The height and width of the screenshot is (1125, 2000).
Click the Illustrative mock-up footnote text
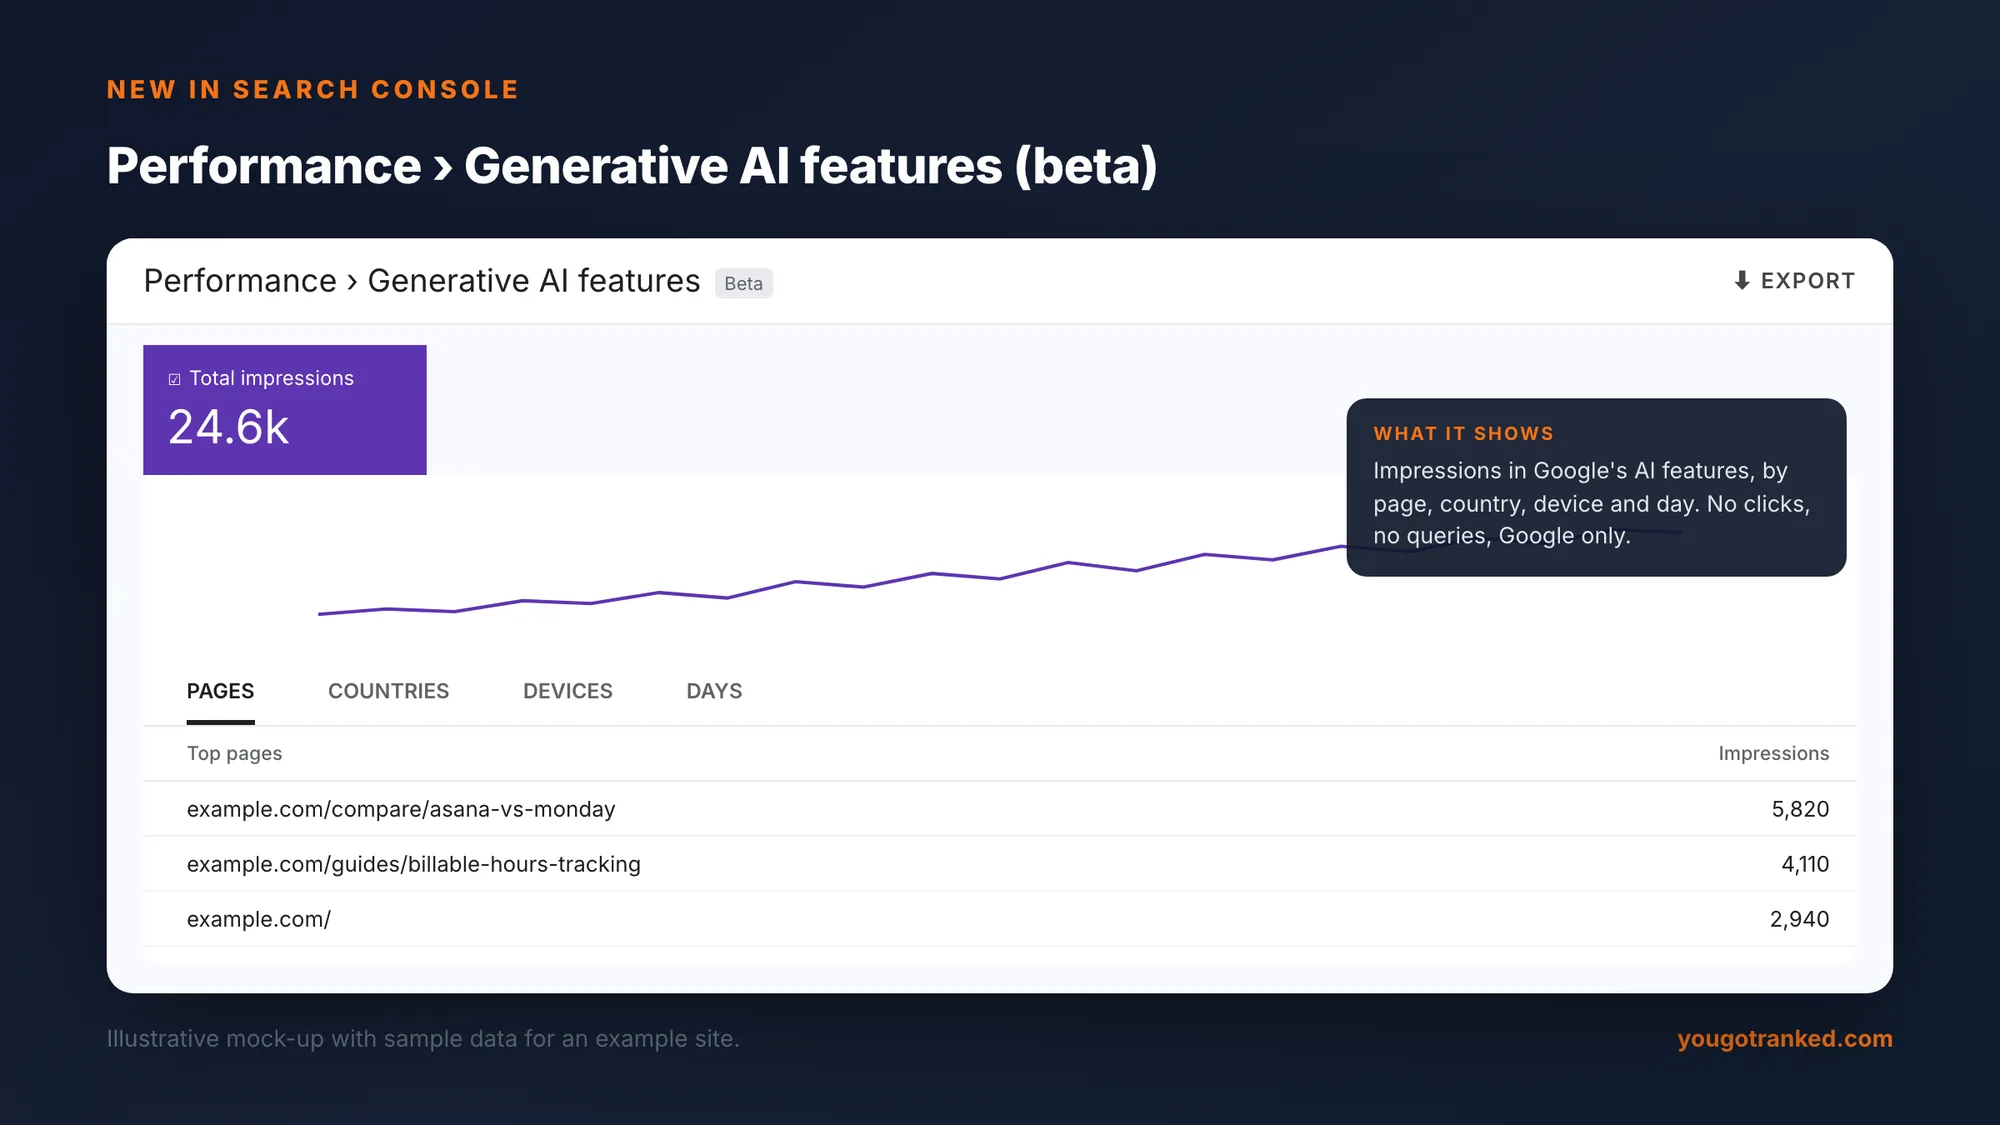[x=423, y=1039]
